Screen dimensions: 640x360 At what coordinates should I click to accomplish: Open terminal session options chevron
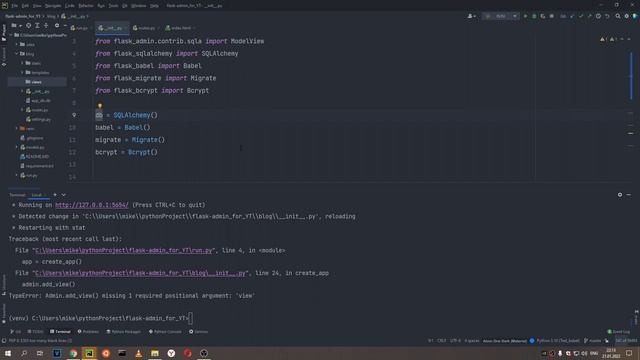click(64, 195)
